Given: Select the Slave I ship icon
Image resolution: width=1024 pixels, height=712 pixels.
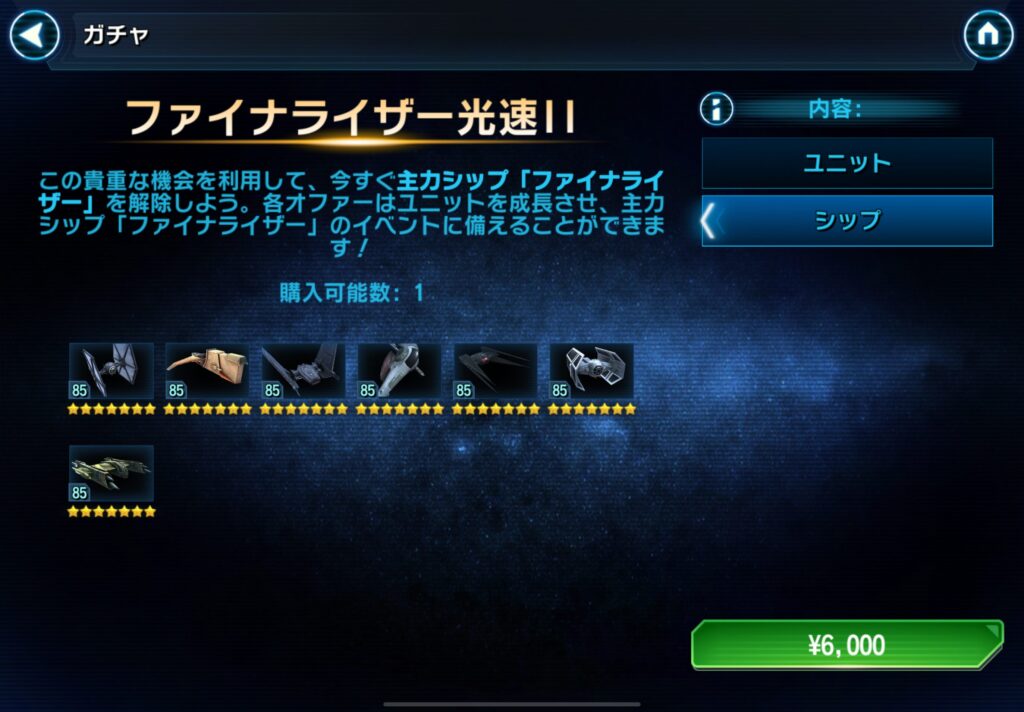Looking at the screenshot, I should [x=399, y=371].
